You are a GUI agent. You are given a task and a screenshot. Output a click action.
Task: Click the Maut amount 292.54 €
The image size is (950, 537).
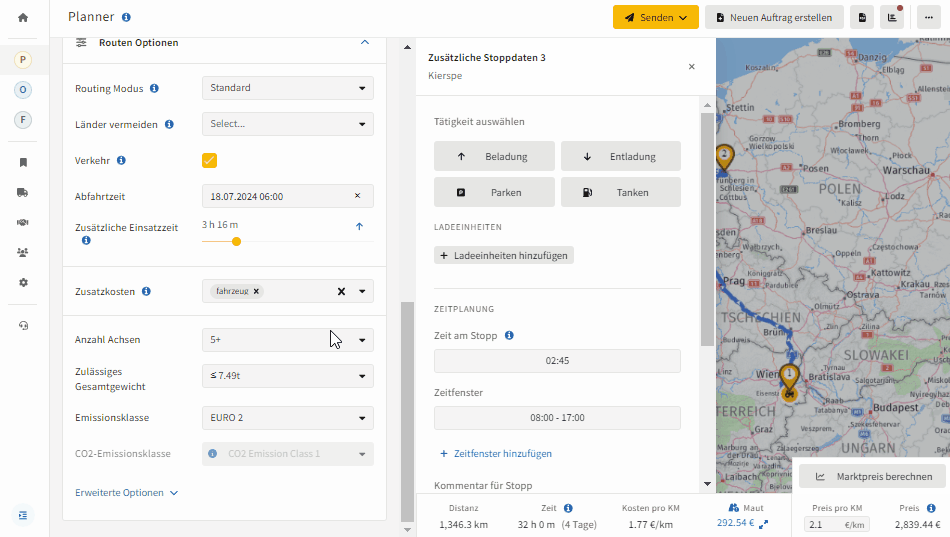[735, 522]
